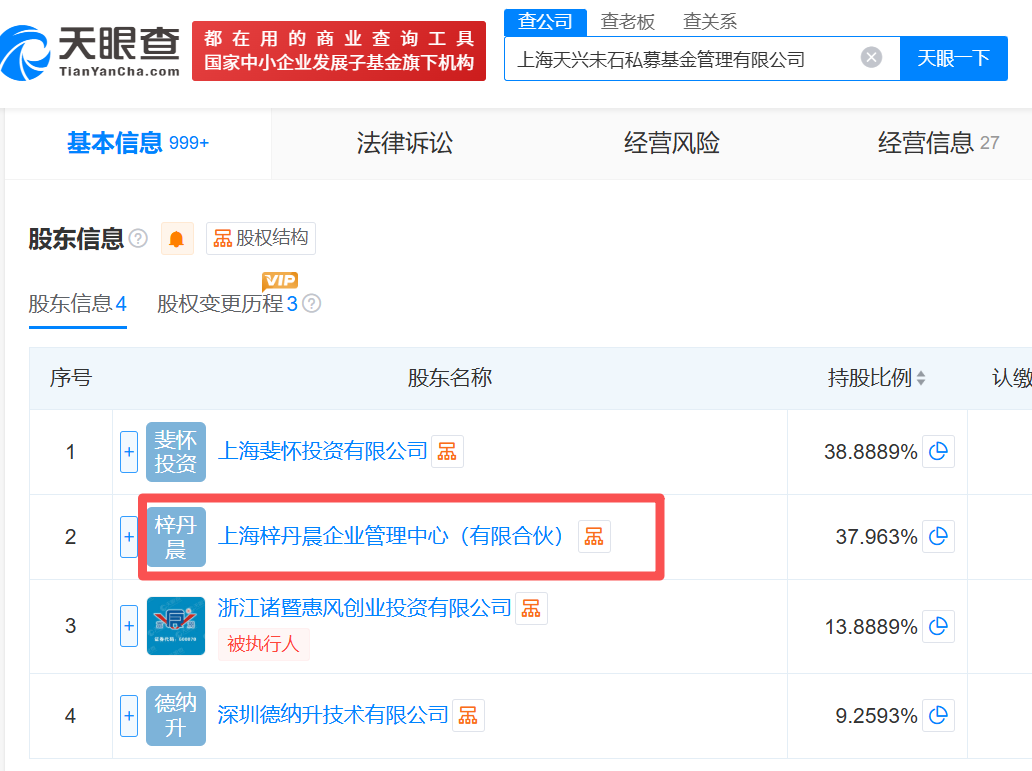Viewport: 1032px width, 771px height.
Task: Switch to the 查老板 search tab
Action: pos(627,22)
